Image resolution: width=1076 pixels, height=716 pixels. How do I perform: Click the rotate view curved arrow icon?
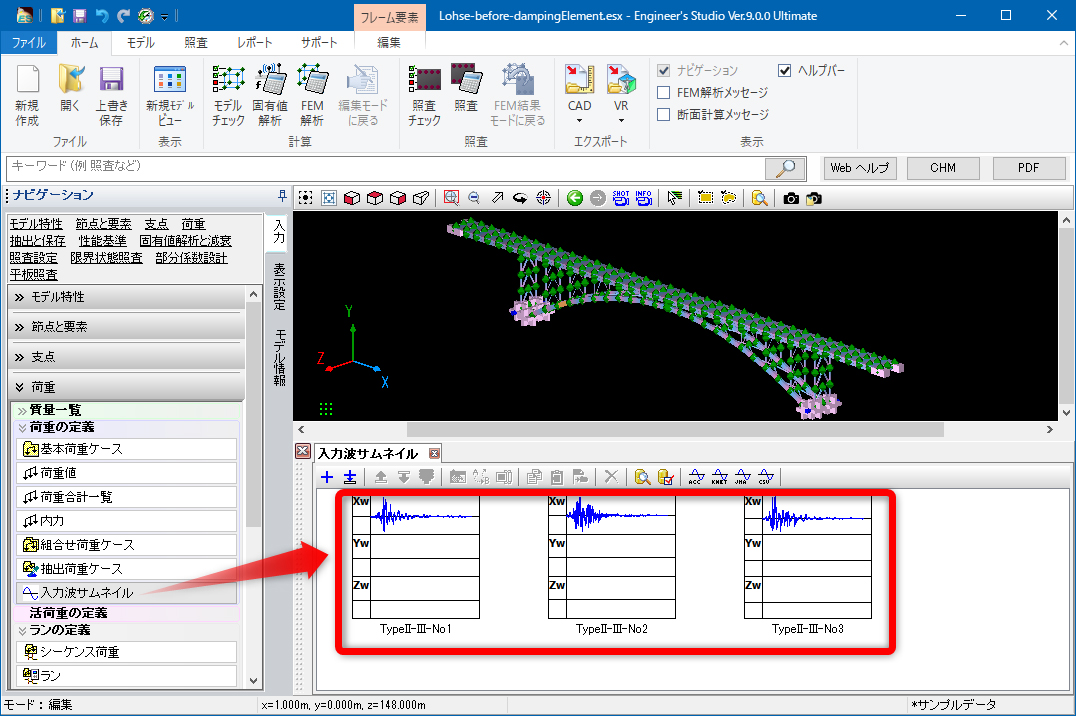coord(520,198)
